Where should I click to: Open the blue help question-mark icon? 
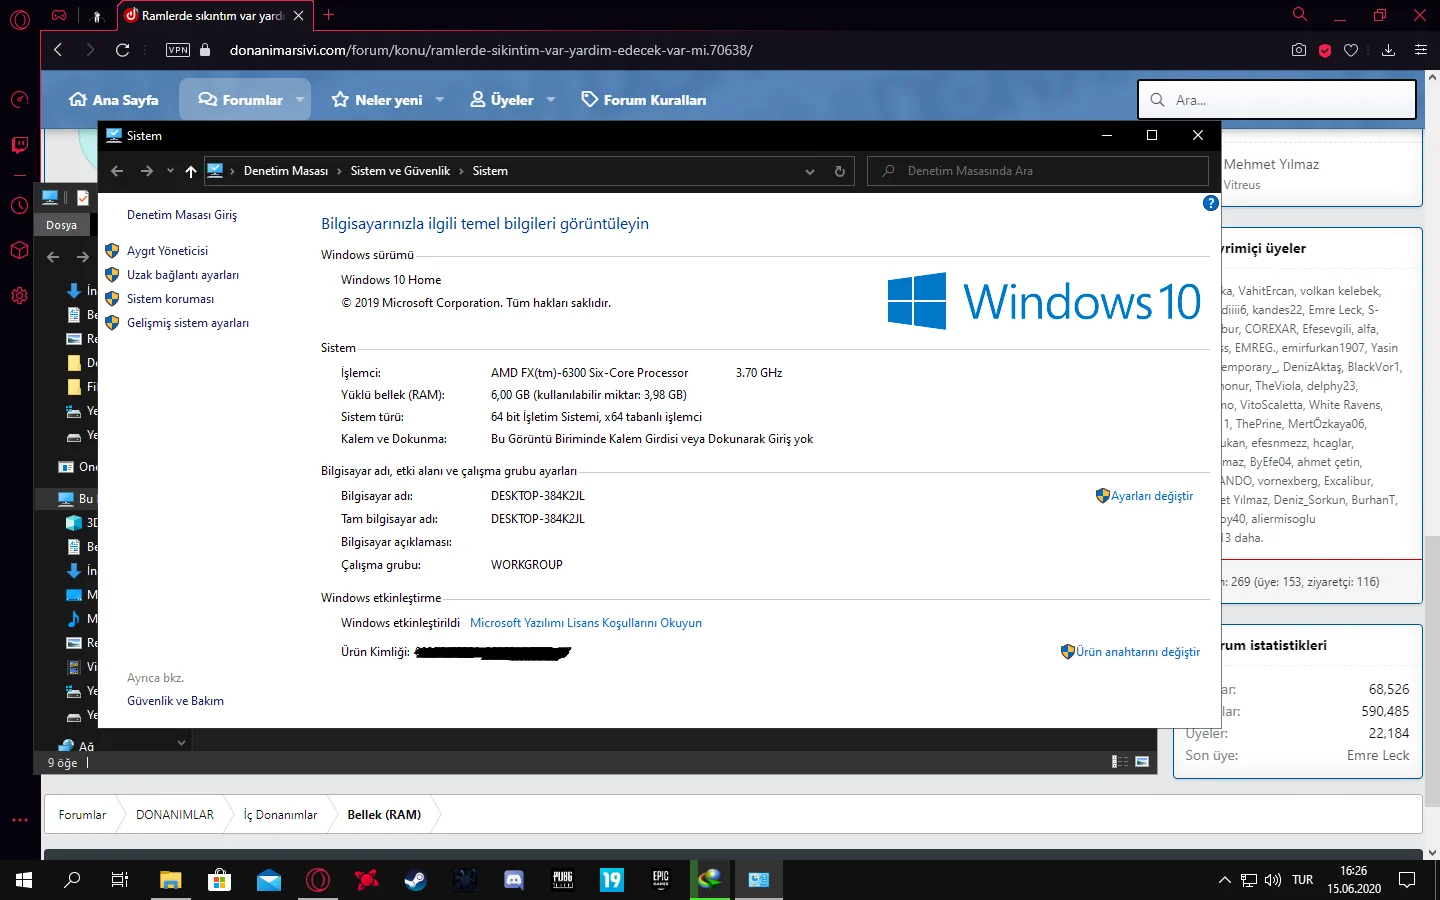click(1210, 203)
